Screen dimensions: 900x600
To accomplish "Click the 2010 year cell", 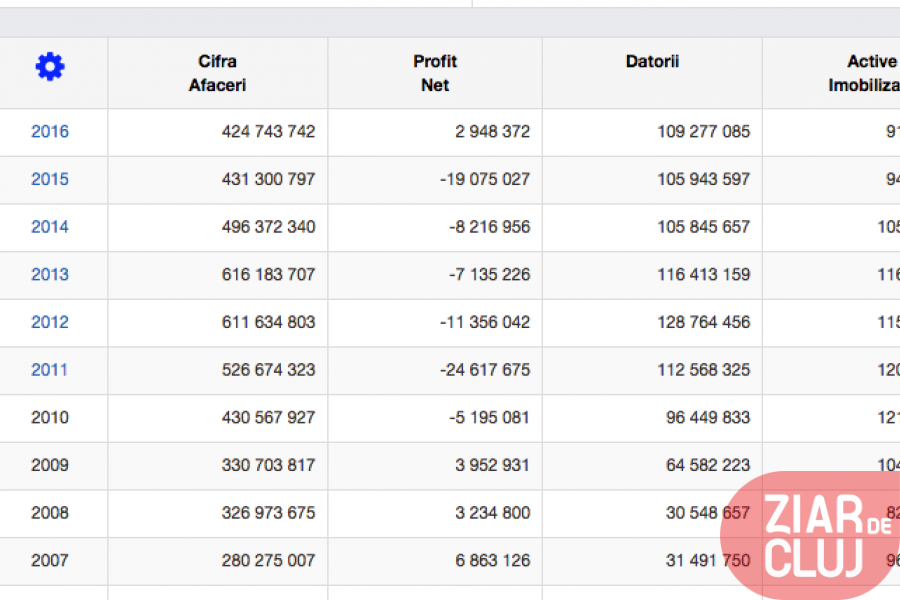I will click(50, 417).
